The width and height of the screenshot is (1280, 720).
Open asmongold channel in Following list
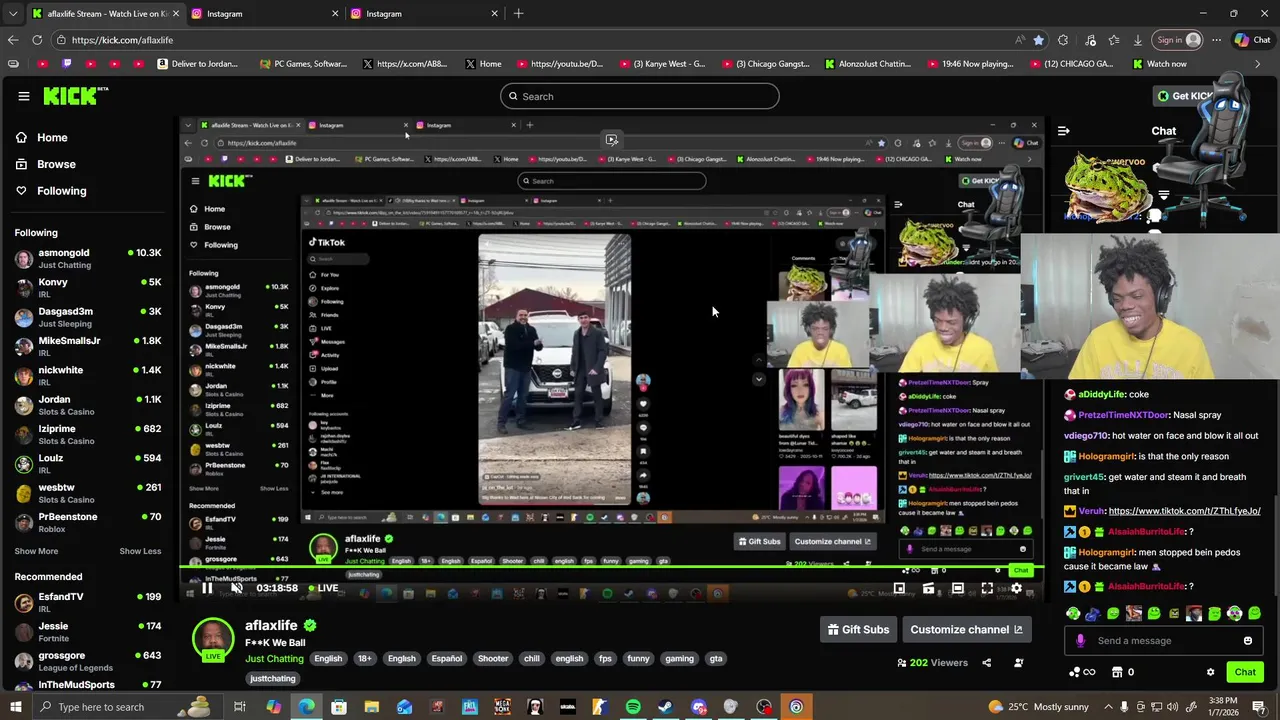[x=88, y=258]
